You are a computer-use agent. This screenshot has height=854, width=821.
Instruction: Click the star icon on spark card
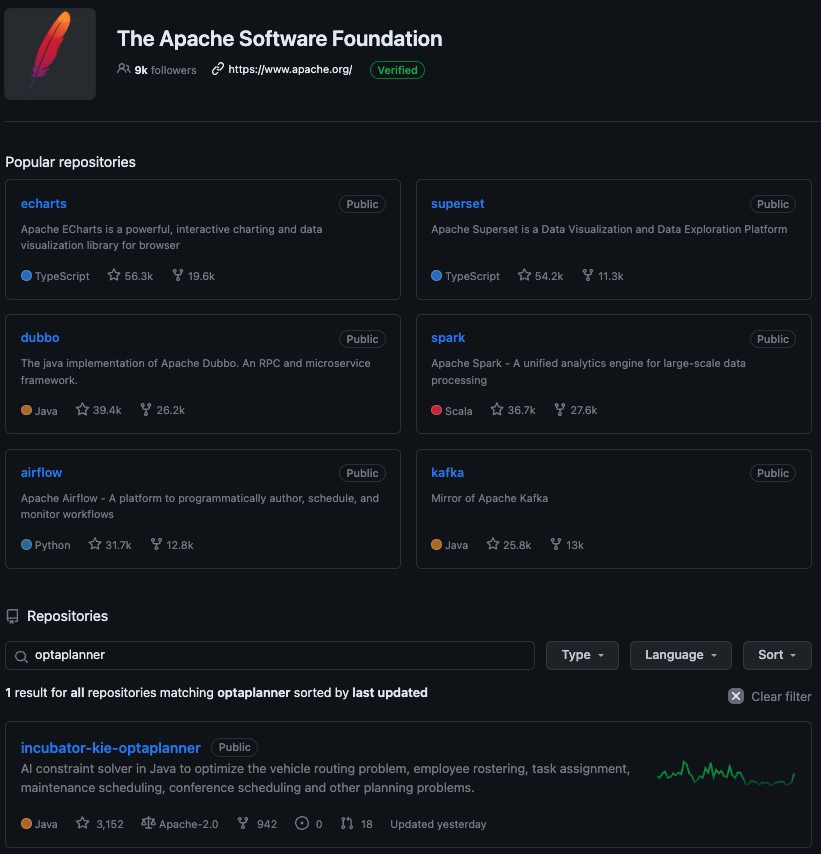[497, 409]
